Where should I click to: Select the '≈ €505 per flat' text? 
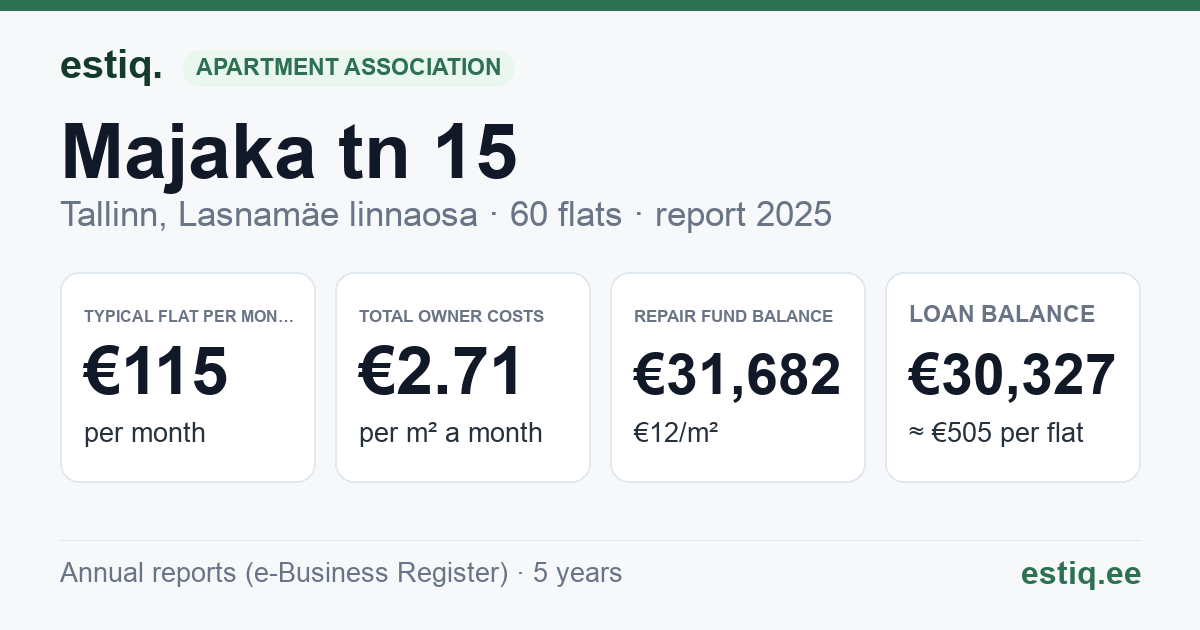click(996, 433)
